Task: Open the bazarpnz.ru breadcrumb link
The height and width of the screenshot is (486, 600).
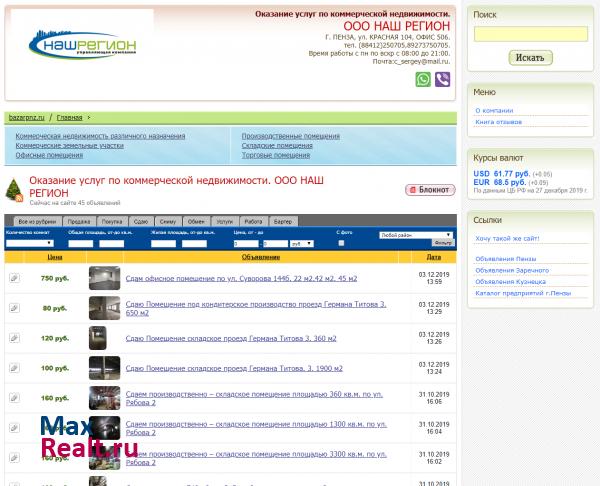Action: pos(26,117)
